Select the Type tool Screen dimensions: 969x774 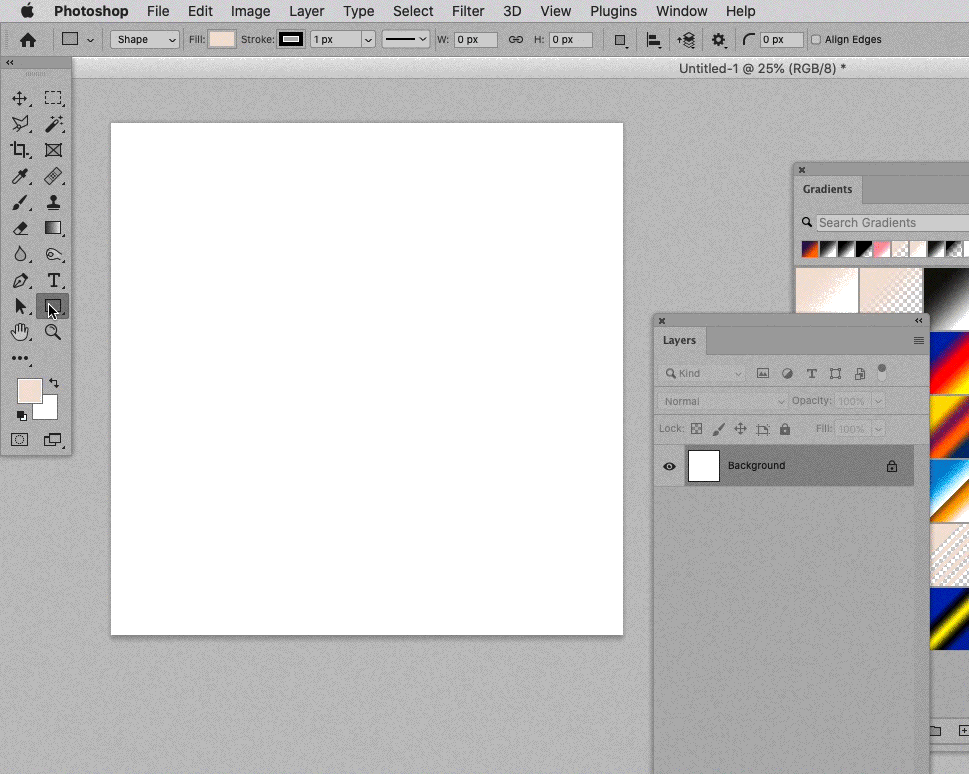(x=53, y=280)
